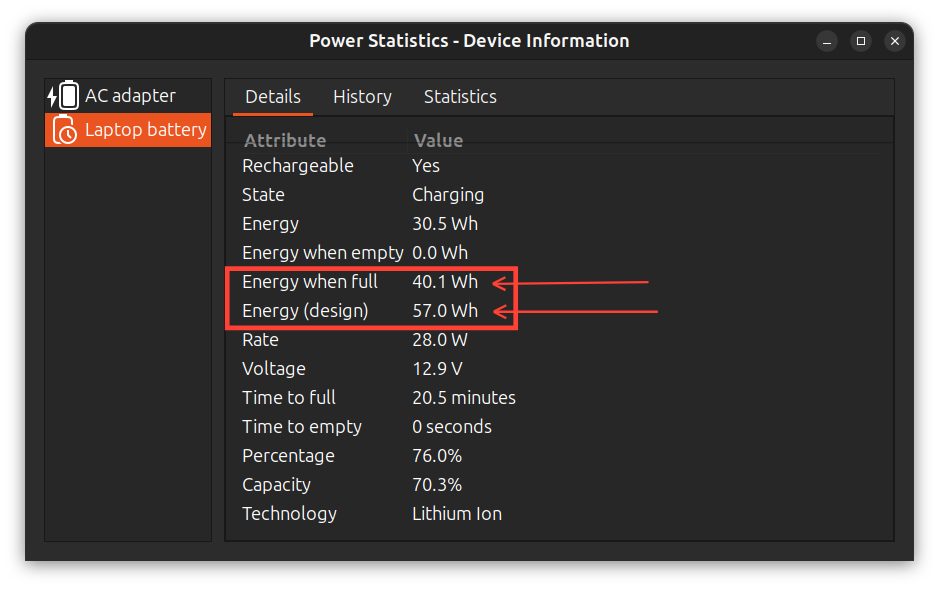Select the Capacity 70.3% row
The height and width of the screenshot is (589, 939).
click(360, 485)
